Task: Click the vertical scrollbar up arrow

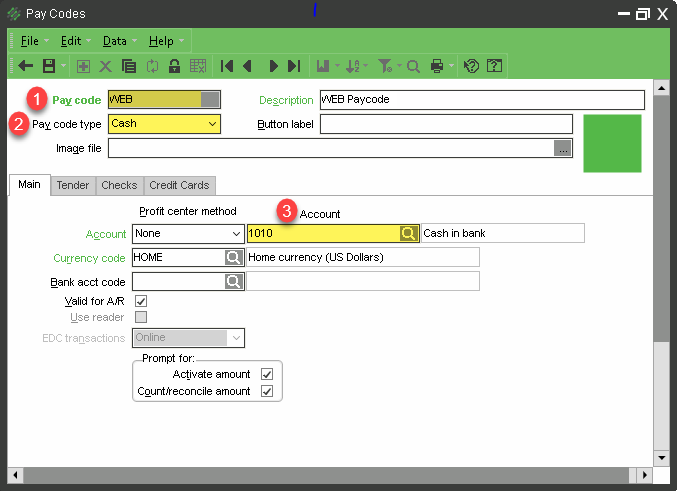Action: tap(661, 88)
